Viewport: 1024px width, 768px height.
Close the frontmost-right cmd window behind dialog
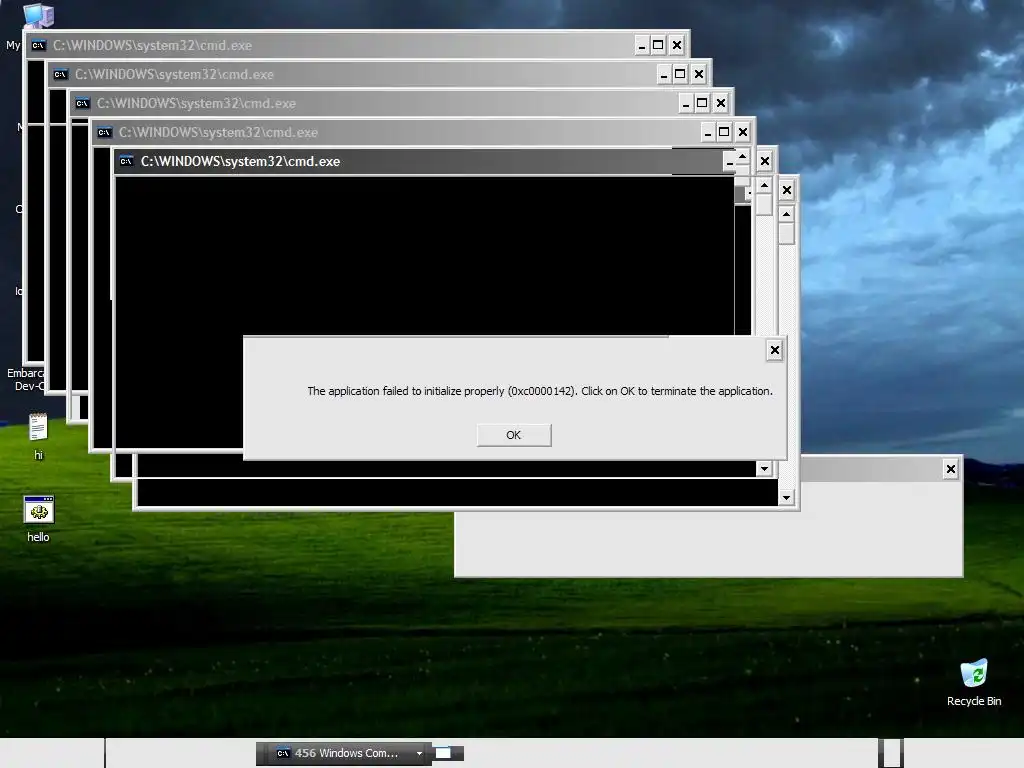[787, 191]
